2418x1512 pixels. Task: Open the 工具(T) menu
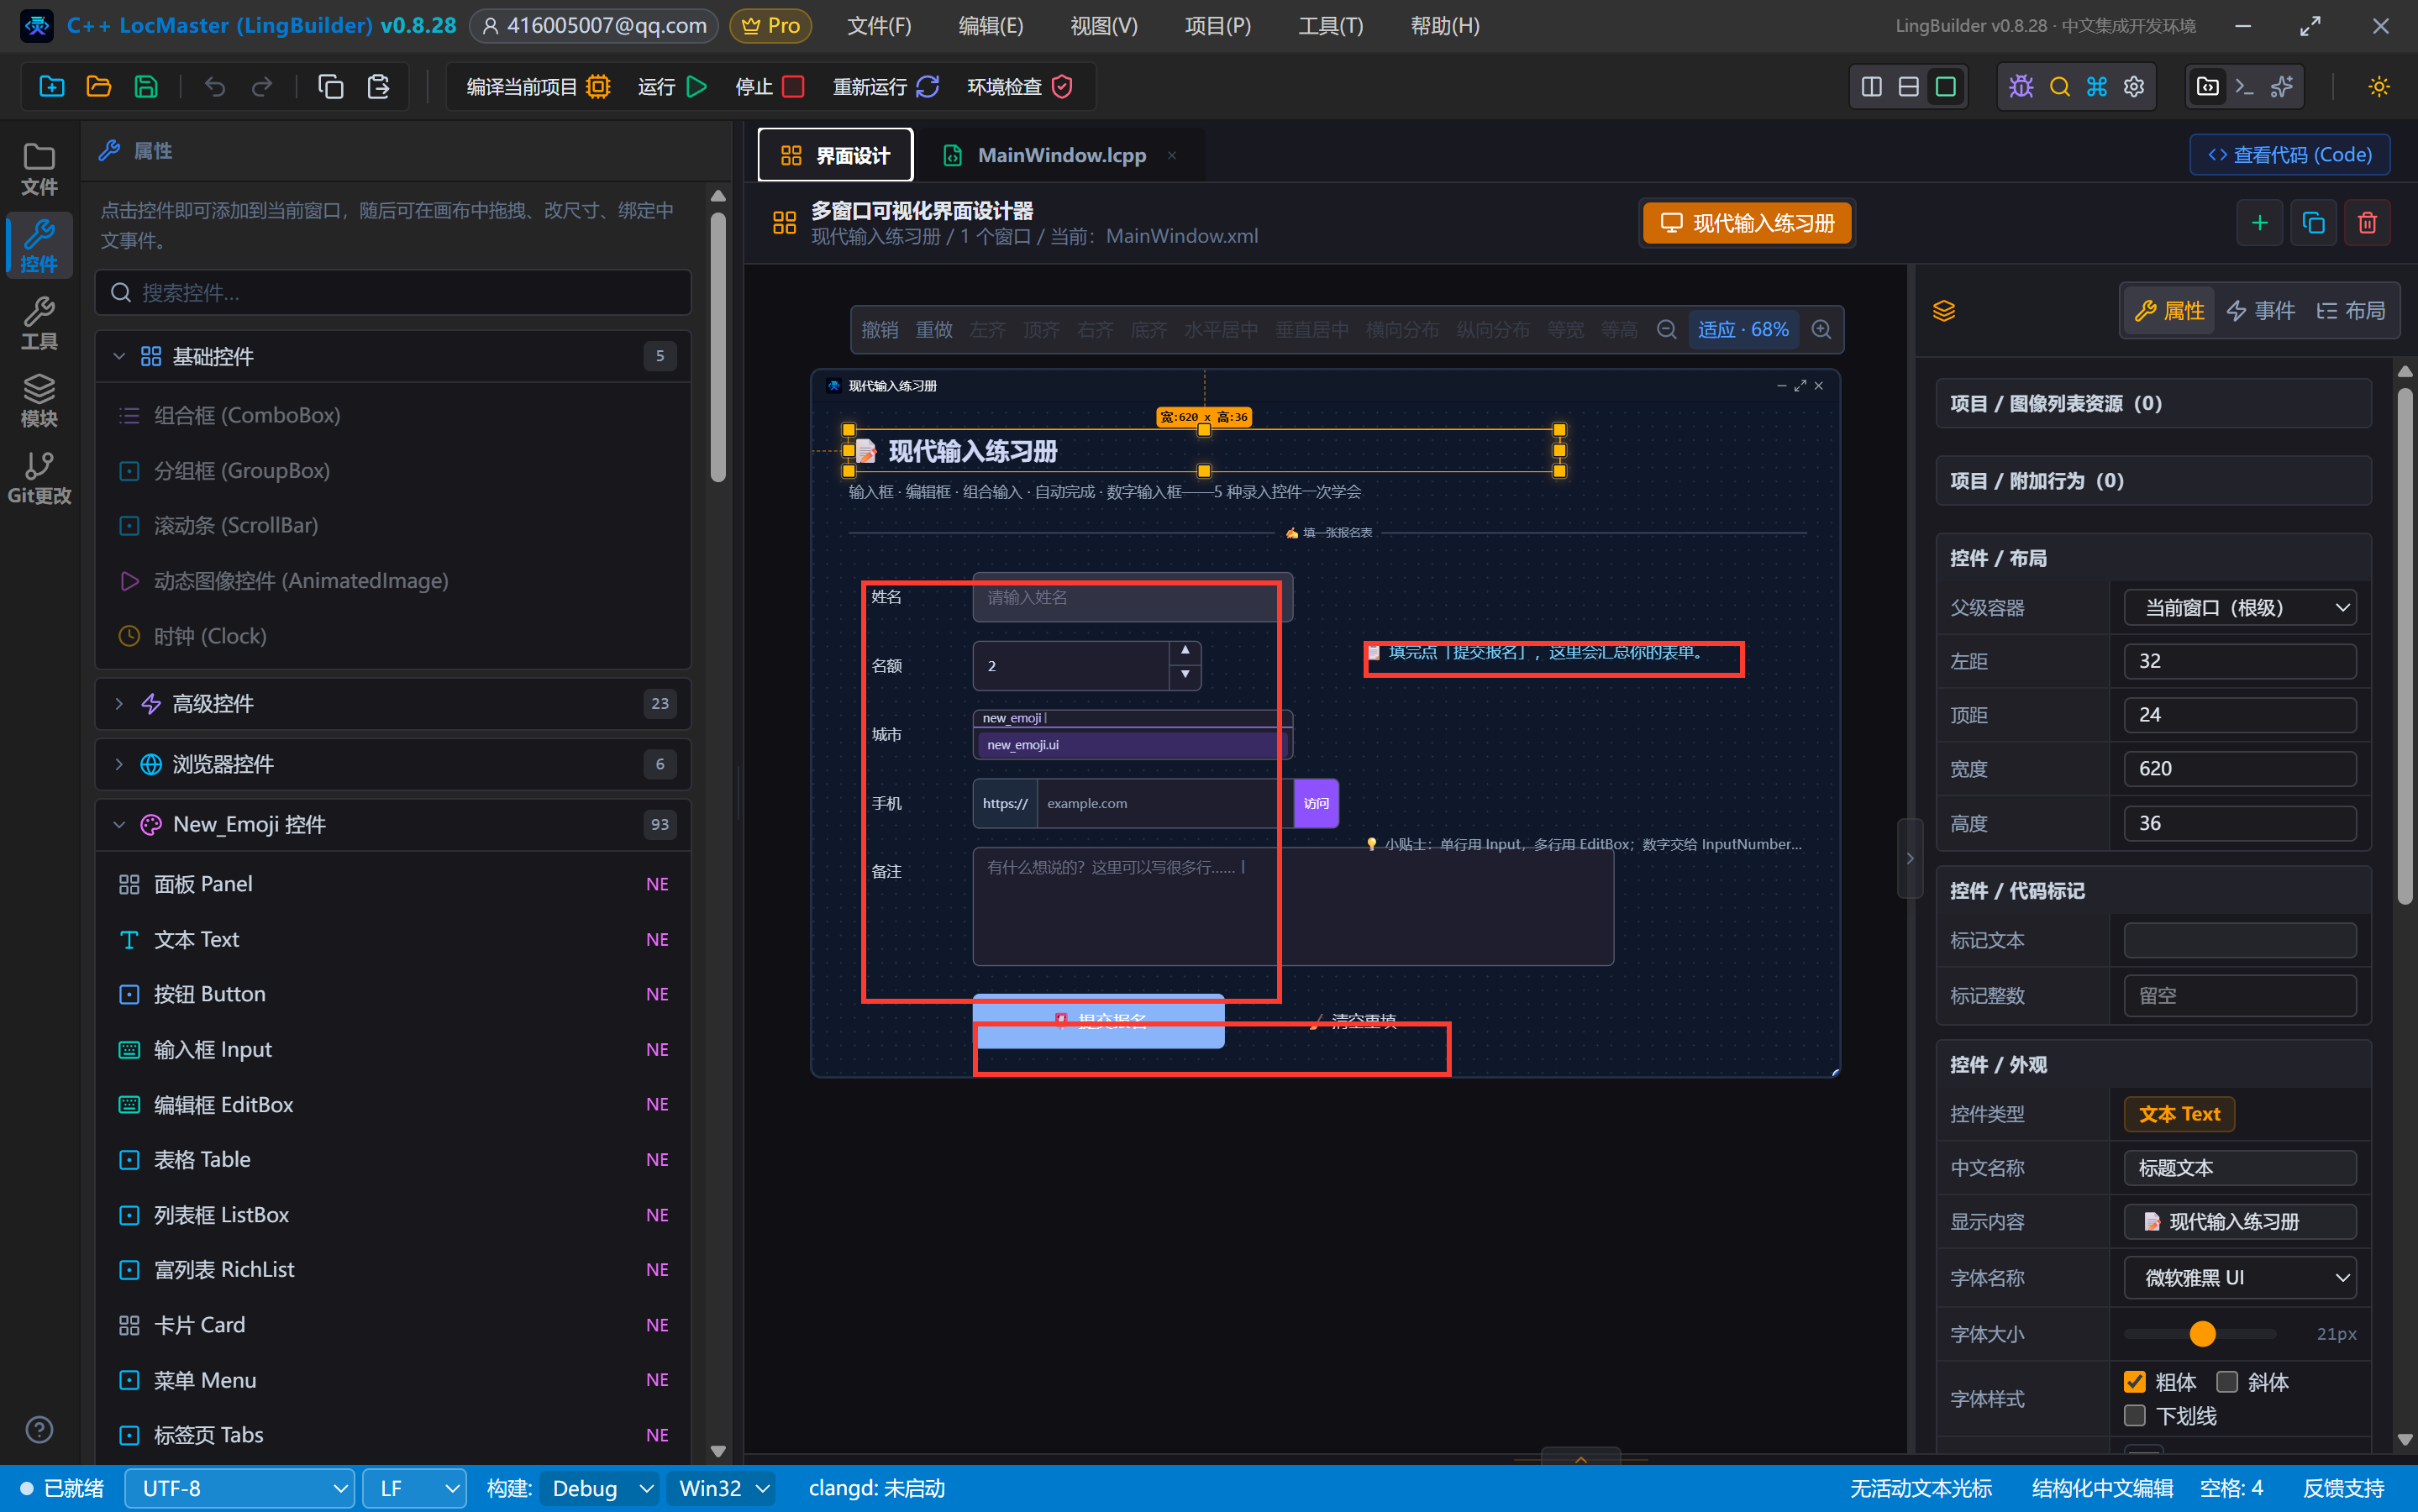(1330, 26)
